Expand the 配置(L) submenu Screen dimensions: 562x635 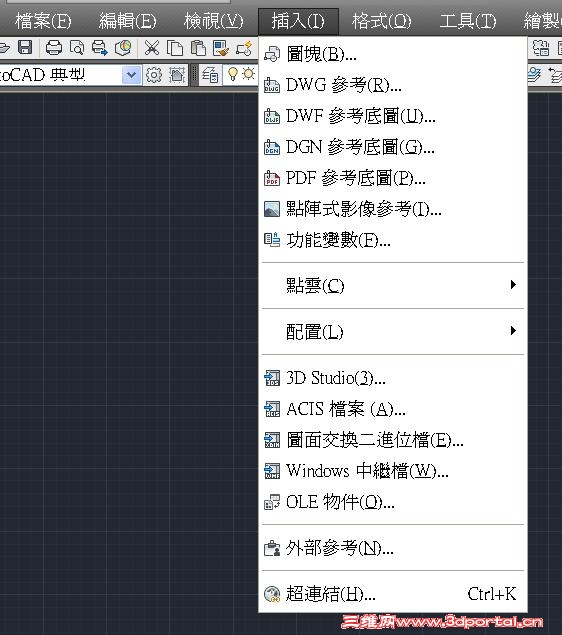point(393,332)
